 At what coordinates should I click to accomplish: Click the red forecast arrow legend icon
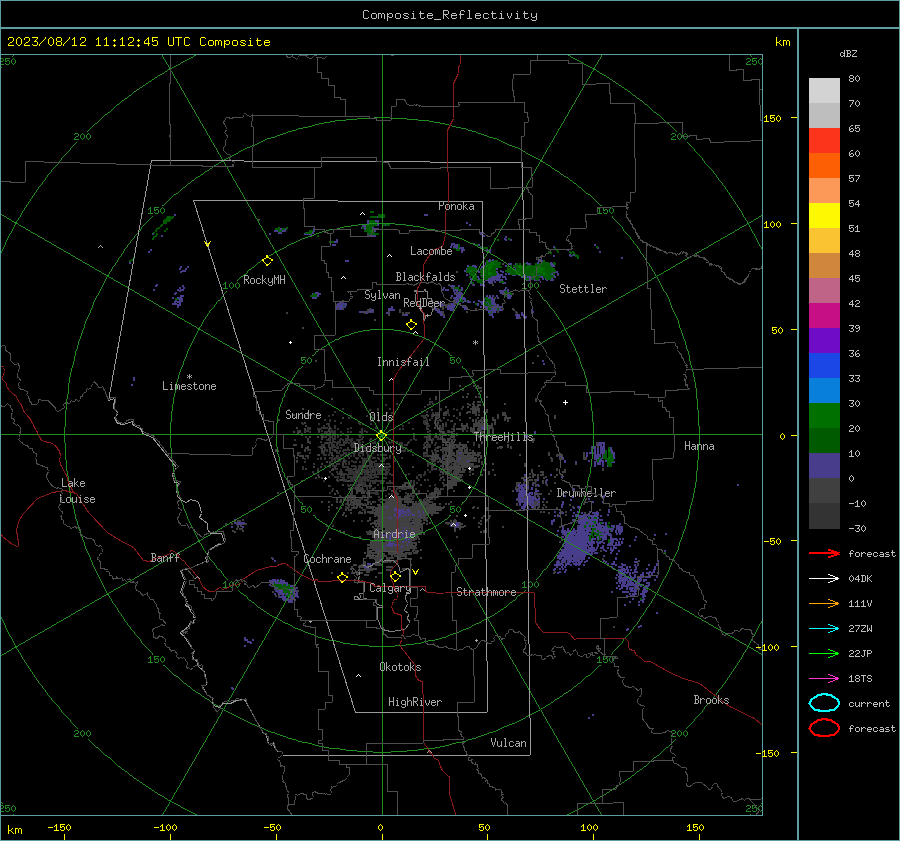tap(825, 553)
